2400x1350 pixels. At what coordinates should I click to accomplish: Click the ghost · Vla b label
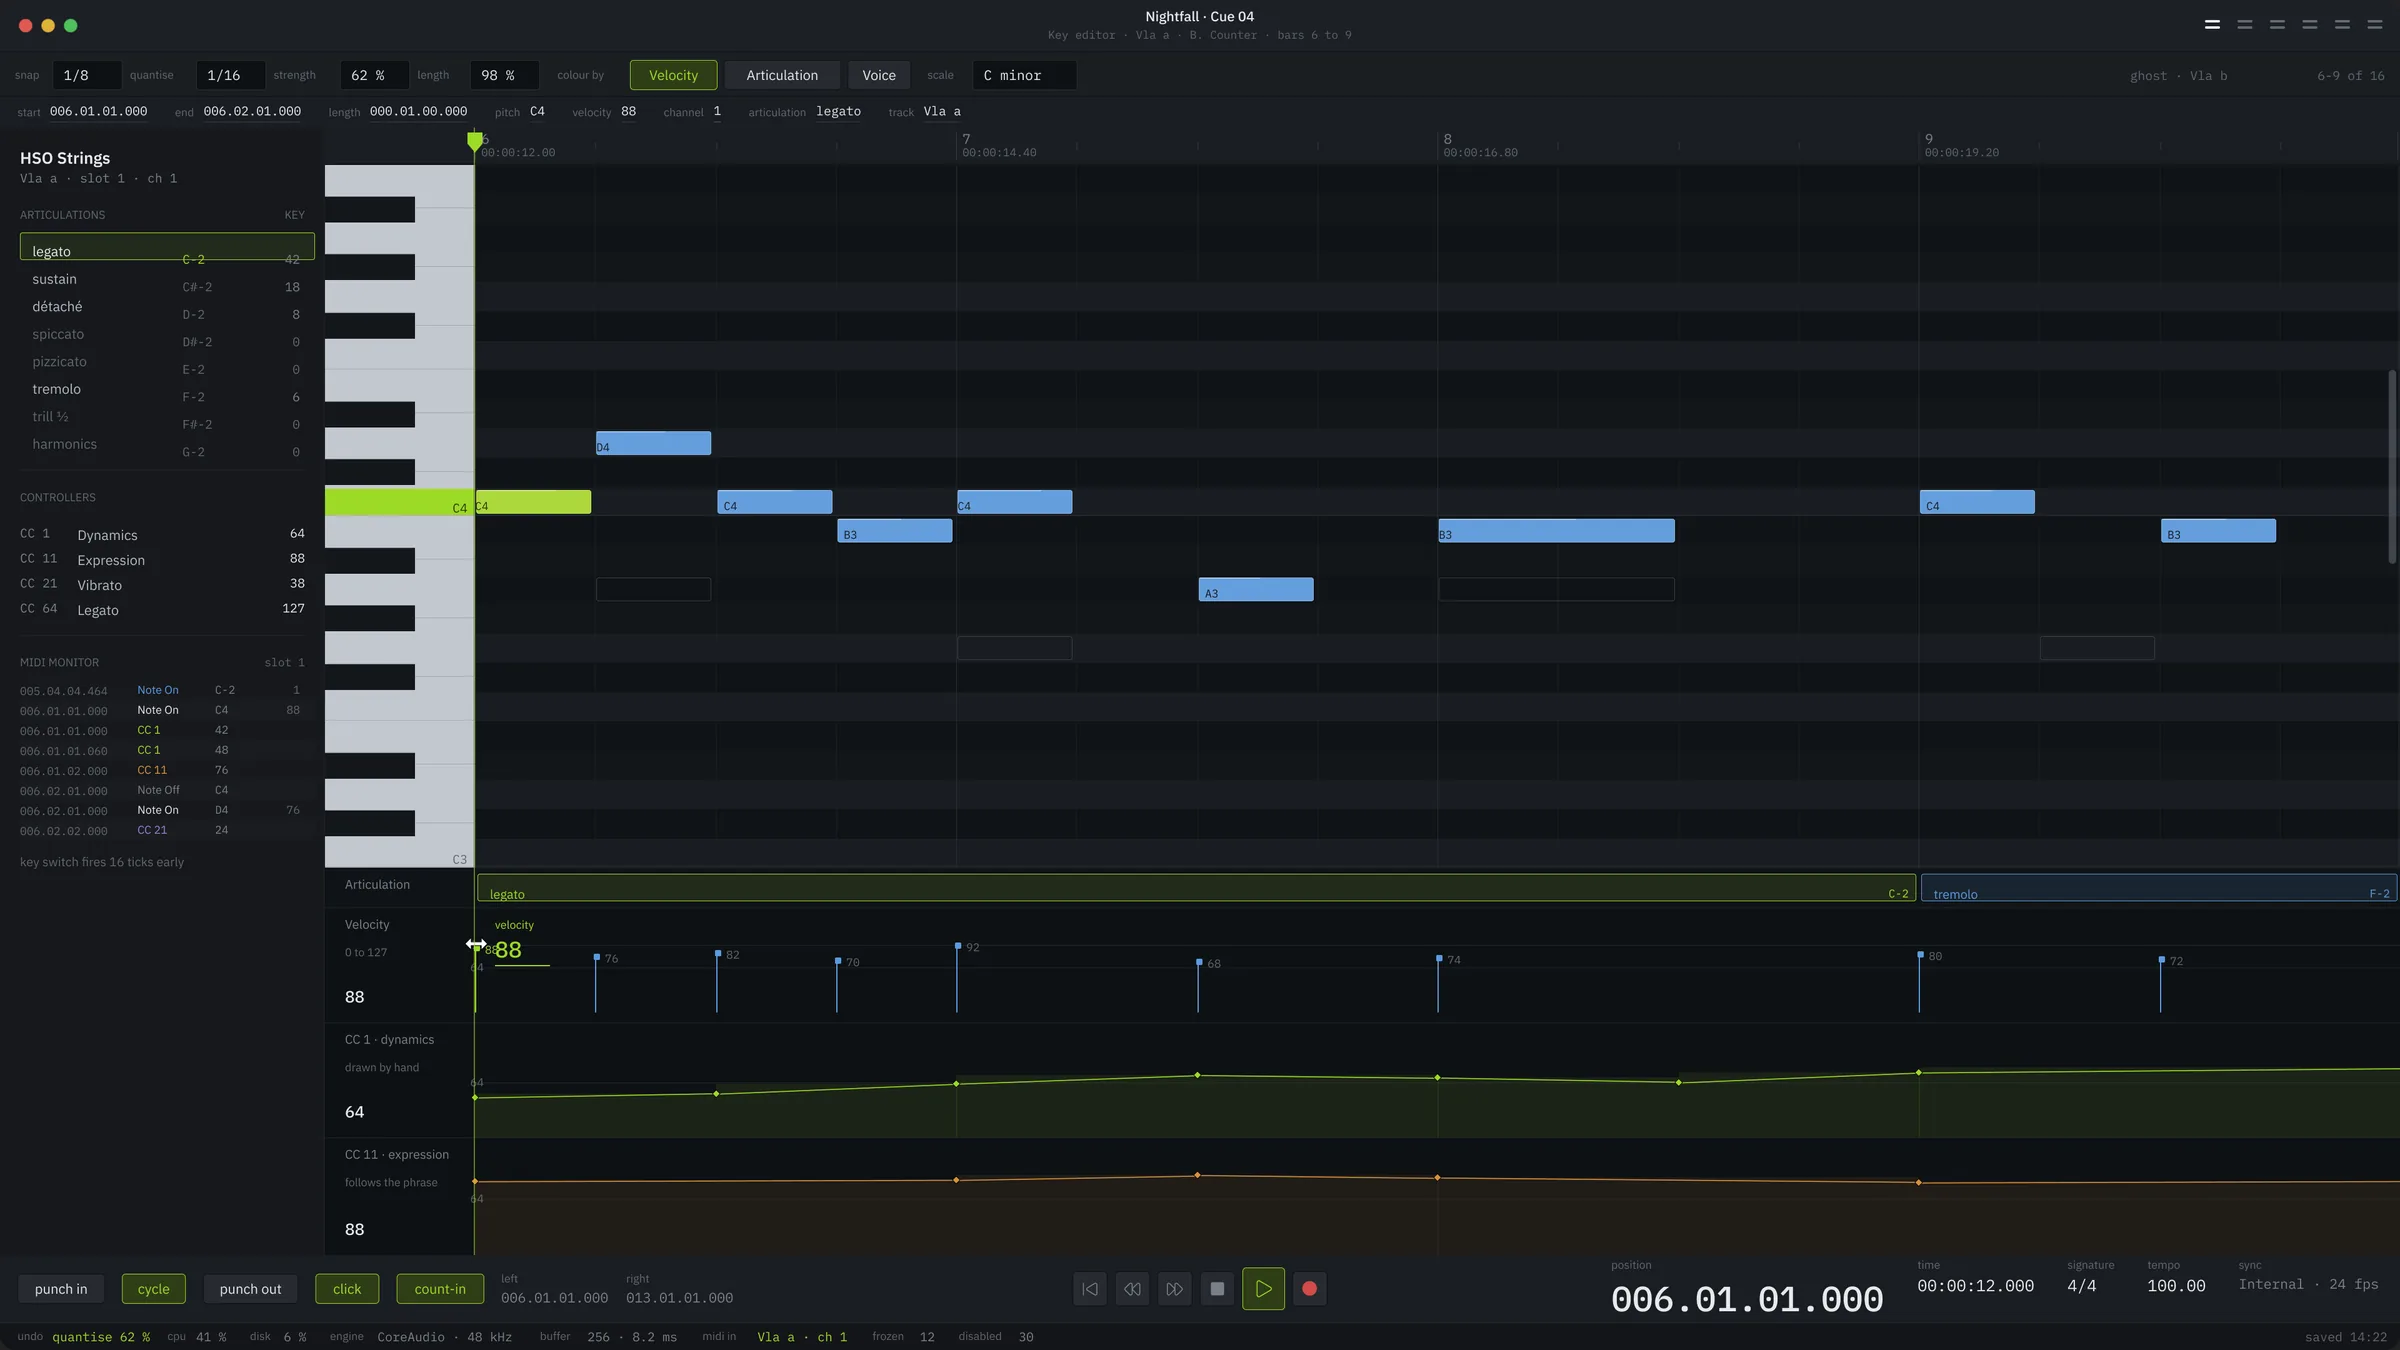coord(2178,76)
